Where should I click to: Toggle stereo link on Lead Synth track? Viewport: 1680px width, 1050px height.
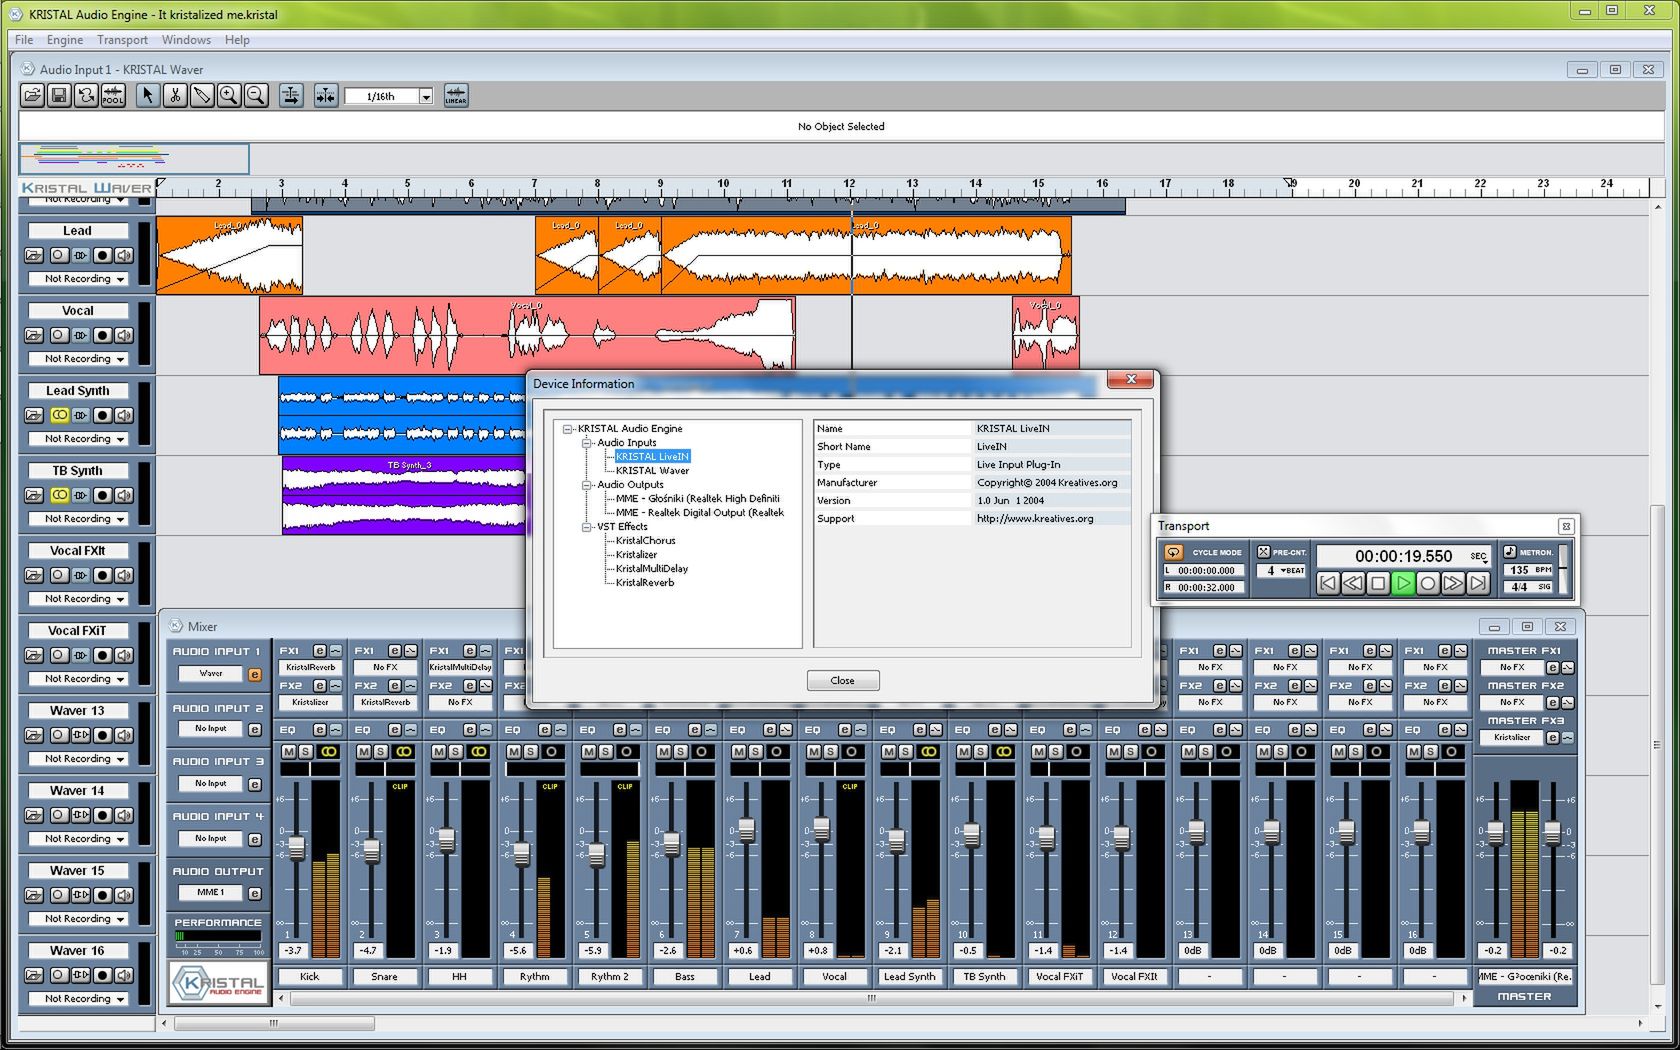(x=60, y=415)
